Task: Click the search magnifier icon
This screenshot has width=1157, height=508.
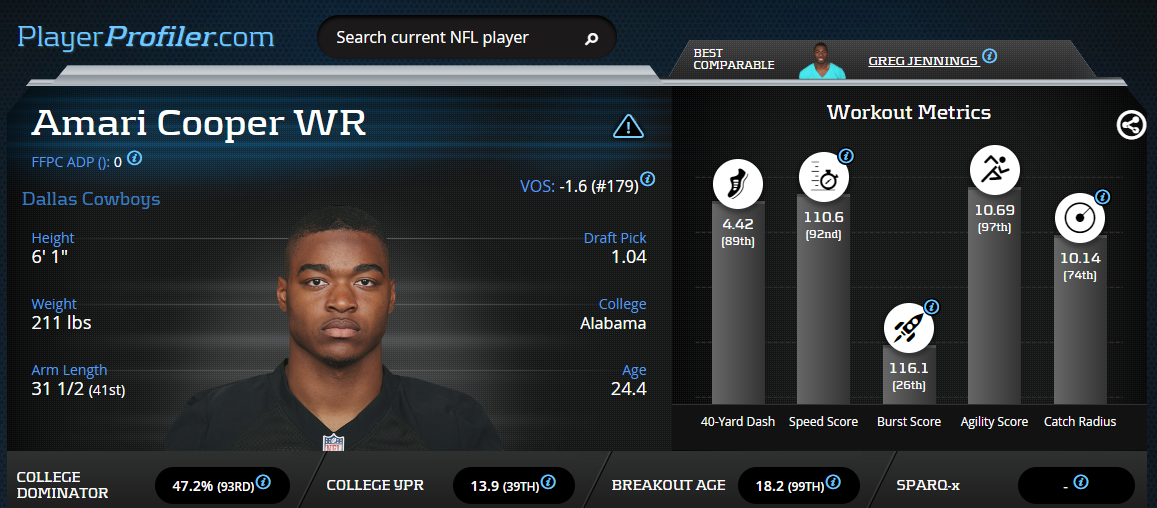Action: (591, 38)
